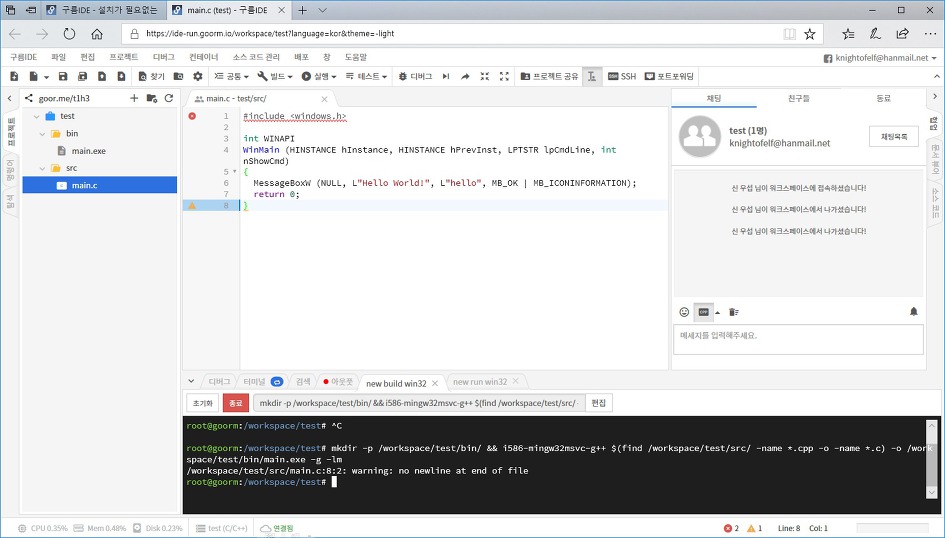Click the 채팅목록 chat list button
This screenshot has height=538, width=945.
[894, 137]
